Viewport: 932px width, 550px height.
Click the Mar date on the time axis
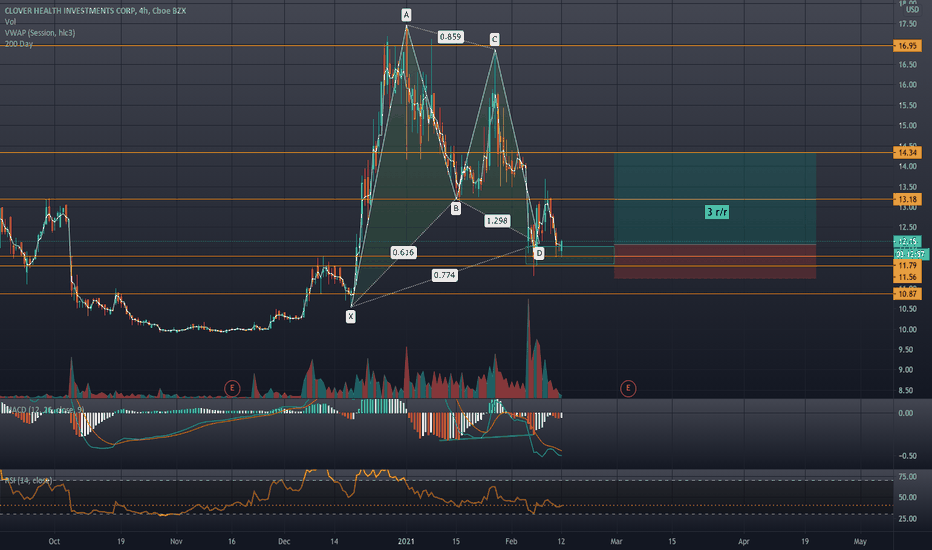click(x=616, y=542)
